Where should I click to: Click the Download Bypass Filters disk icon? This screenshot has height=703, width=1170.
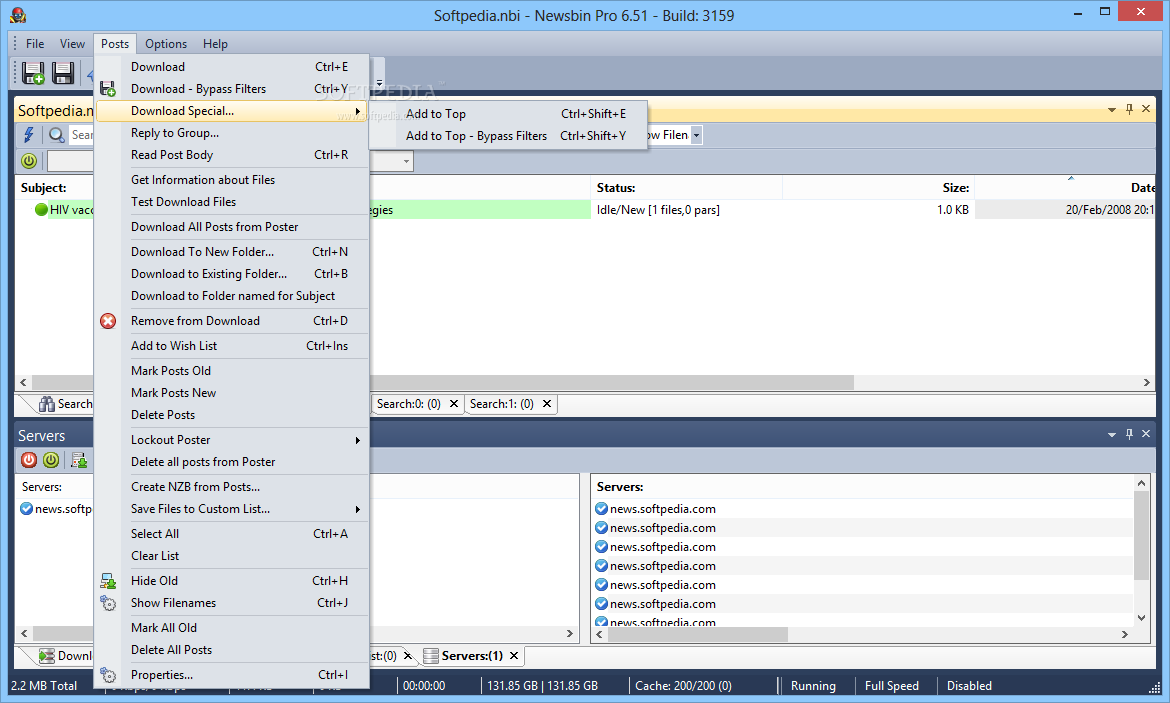point(108,89)
